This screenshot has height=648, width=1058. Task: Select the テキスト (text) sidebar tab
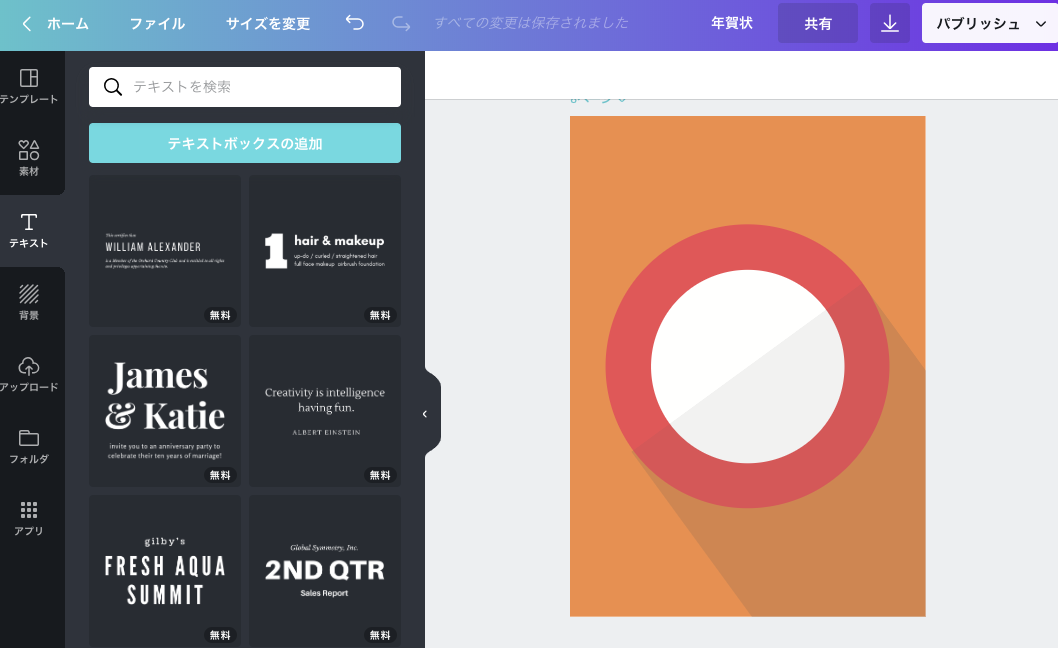(29, 230)
